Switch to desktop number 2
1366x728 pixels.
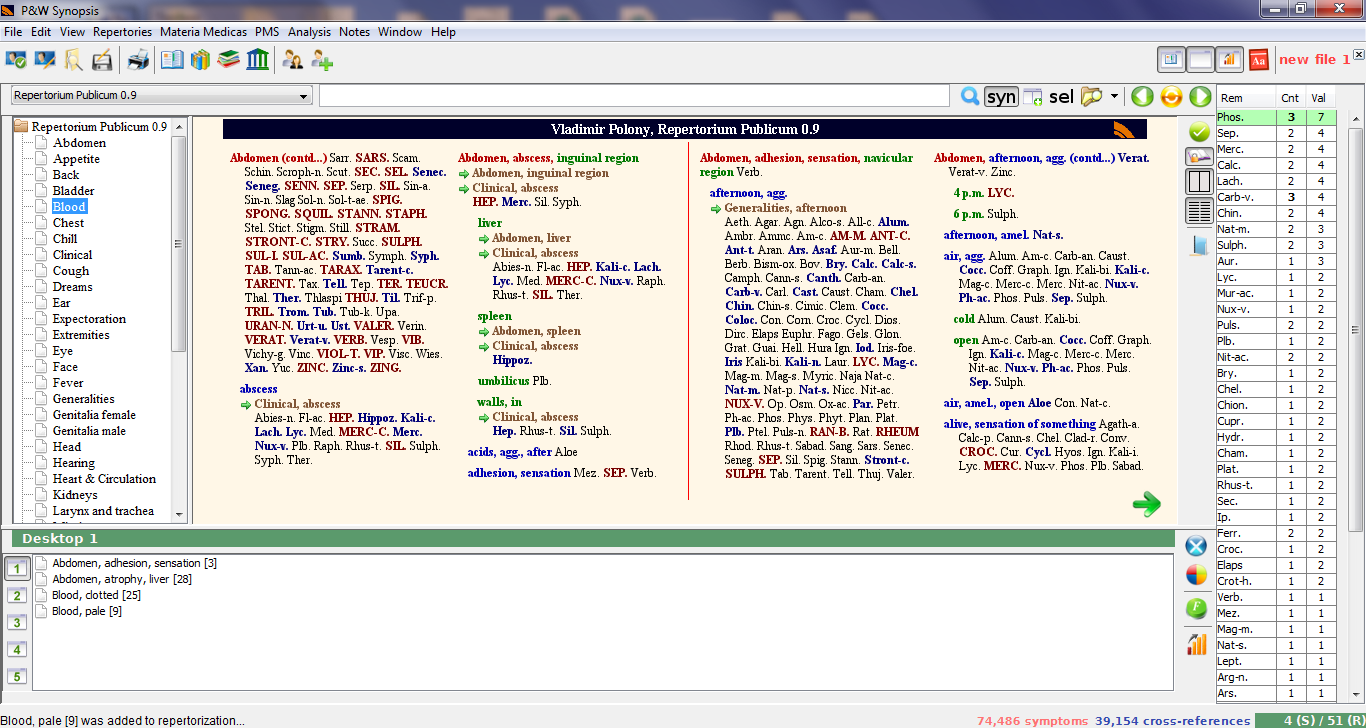(x=17, y=596)
